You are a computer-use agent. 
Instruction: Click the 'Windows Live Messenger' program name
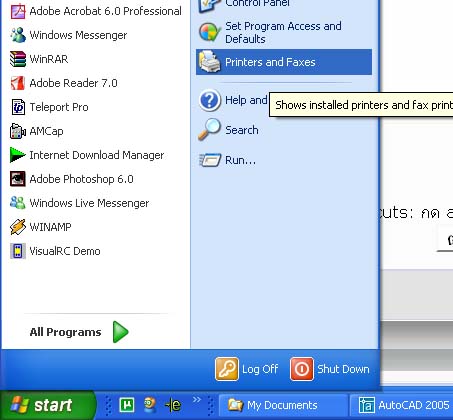click(x=89, y=203)
